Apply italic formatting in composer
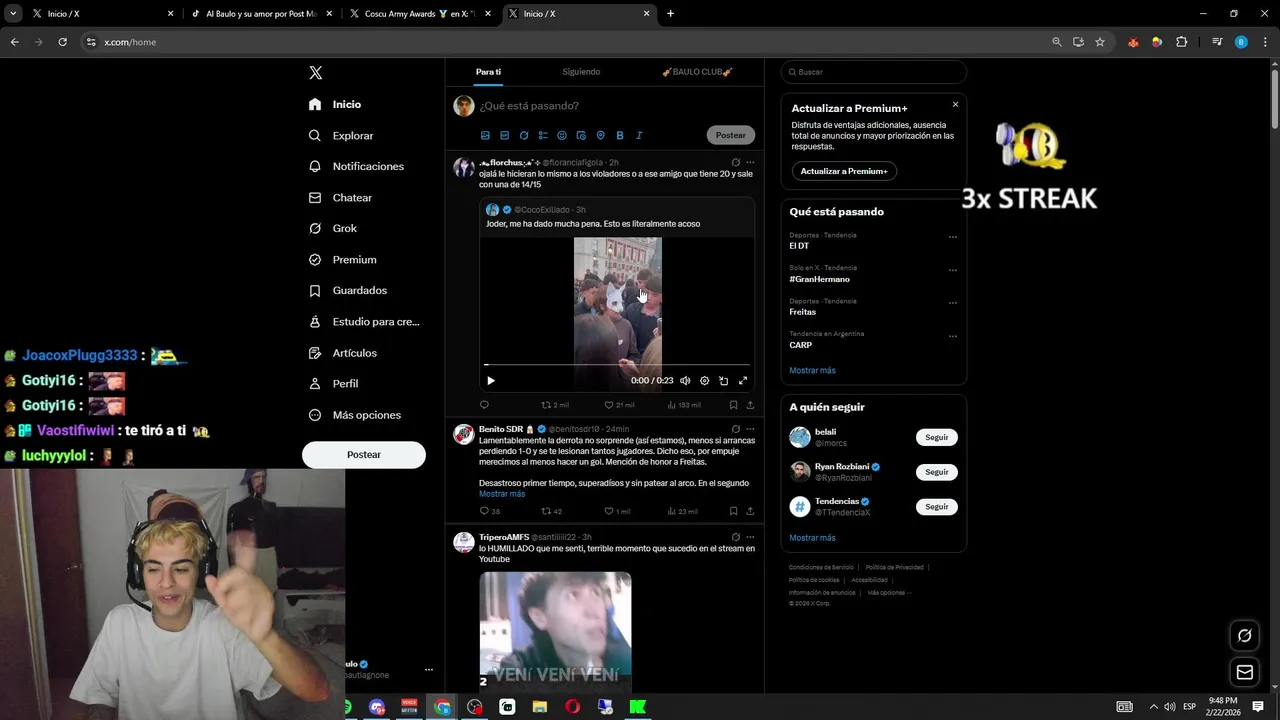1280x720 pixels. tap(639, 135)
